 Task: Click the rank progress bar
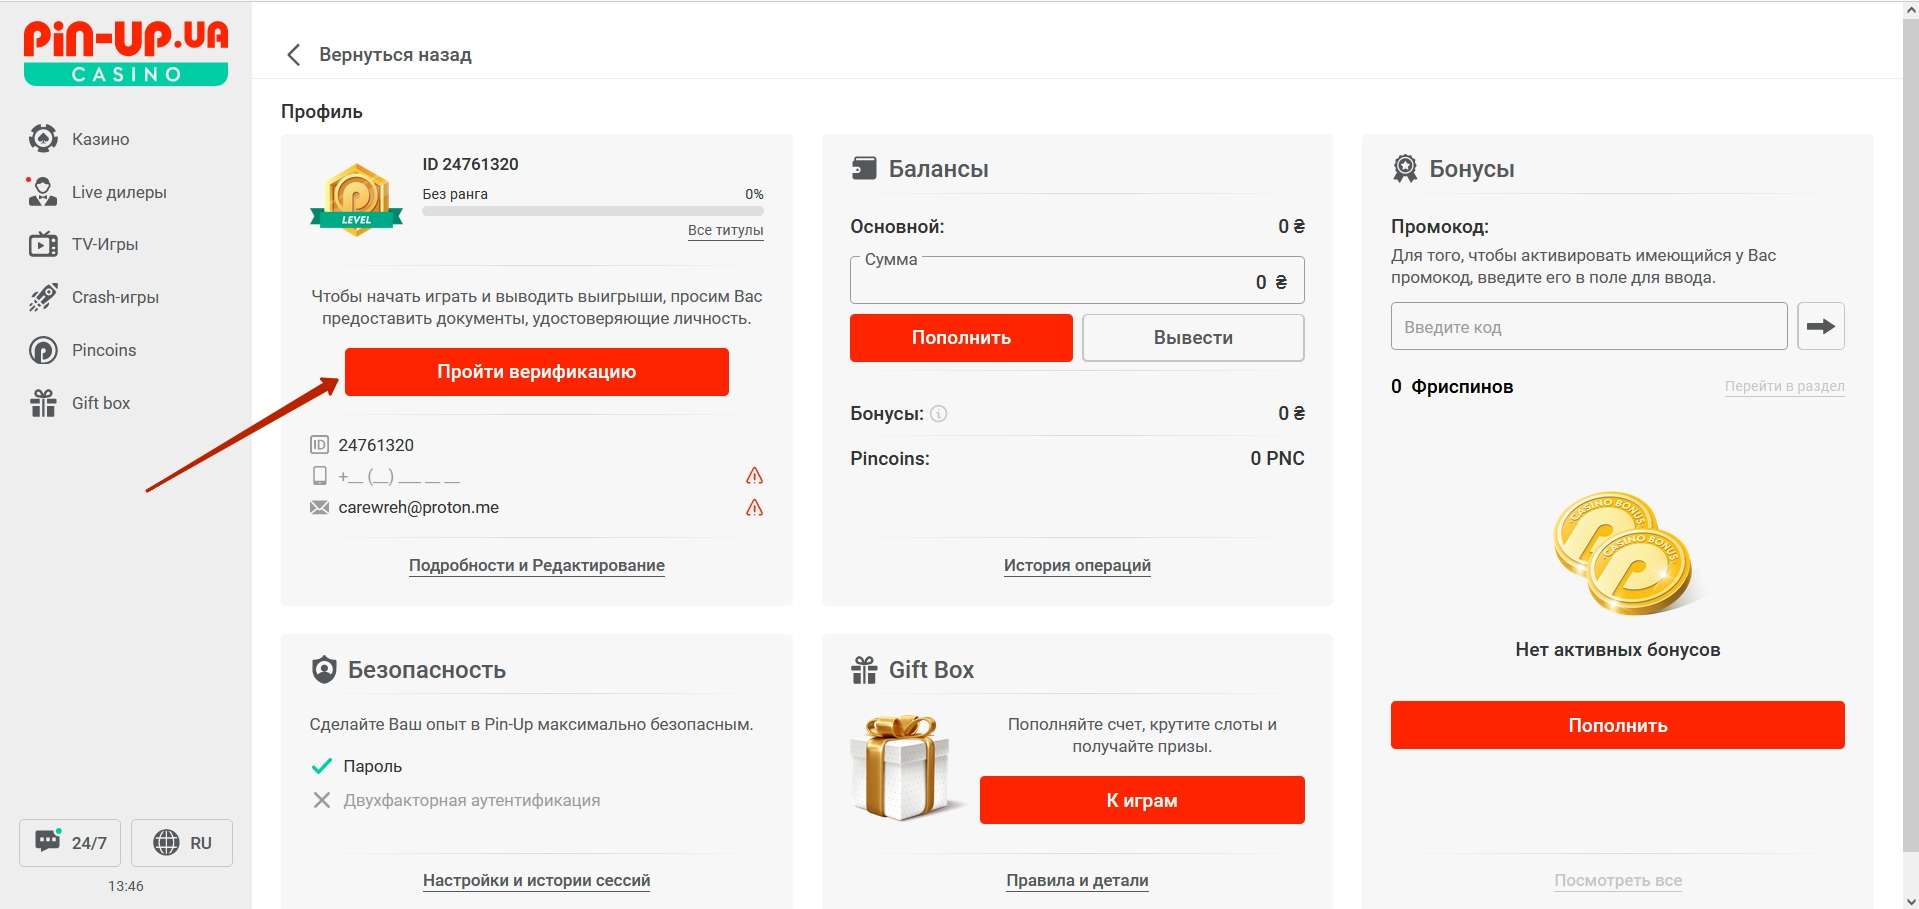point(592,211)
